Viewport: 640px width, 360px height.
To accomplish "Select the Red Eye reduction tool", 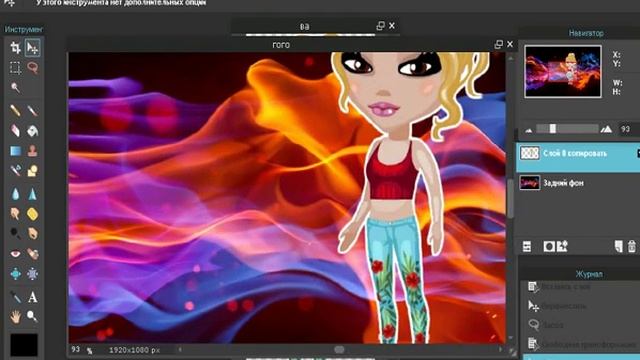I will [x=15, y=254].
